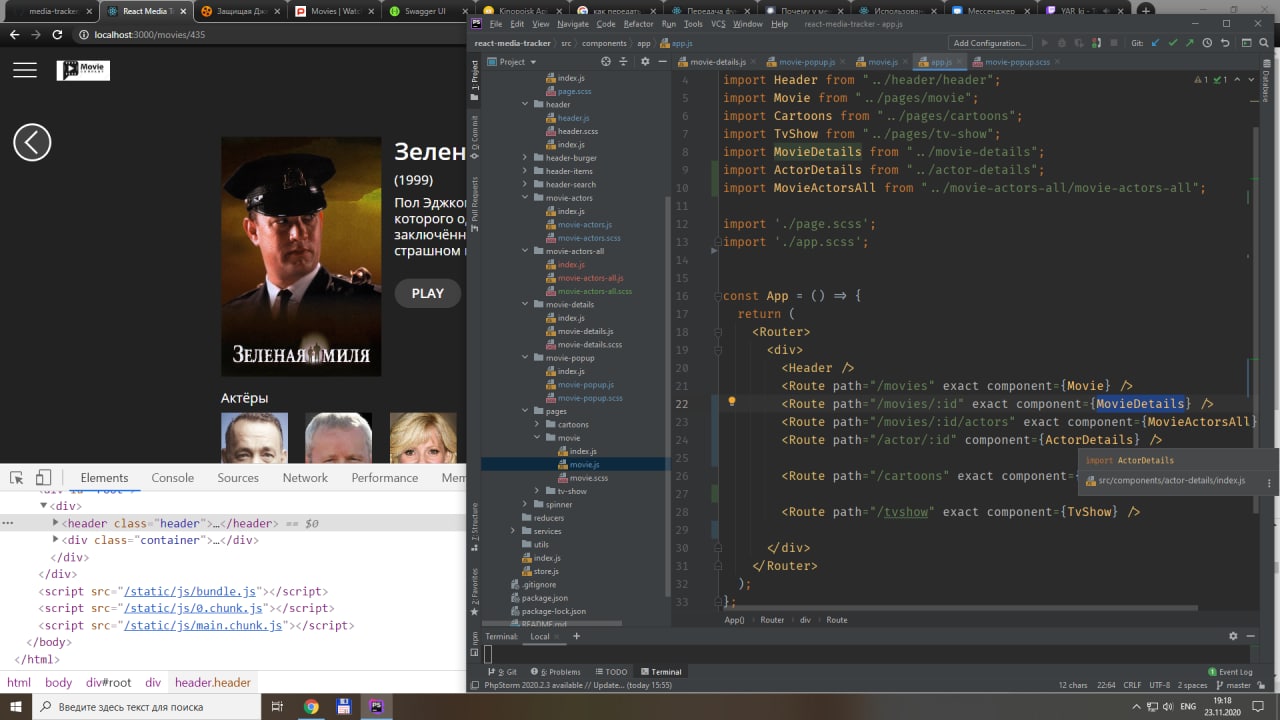The height and width of the screenshot is (720, 1280).
Task: Open the hamburger menu in the movie site header
Action: pyautogui.click(x=25, y=69)
